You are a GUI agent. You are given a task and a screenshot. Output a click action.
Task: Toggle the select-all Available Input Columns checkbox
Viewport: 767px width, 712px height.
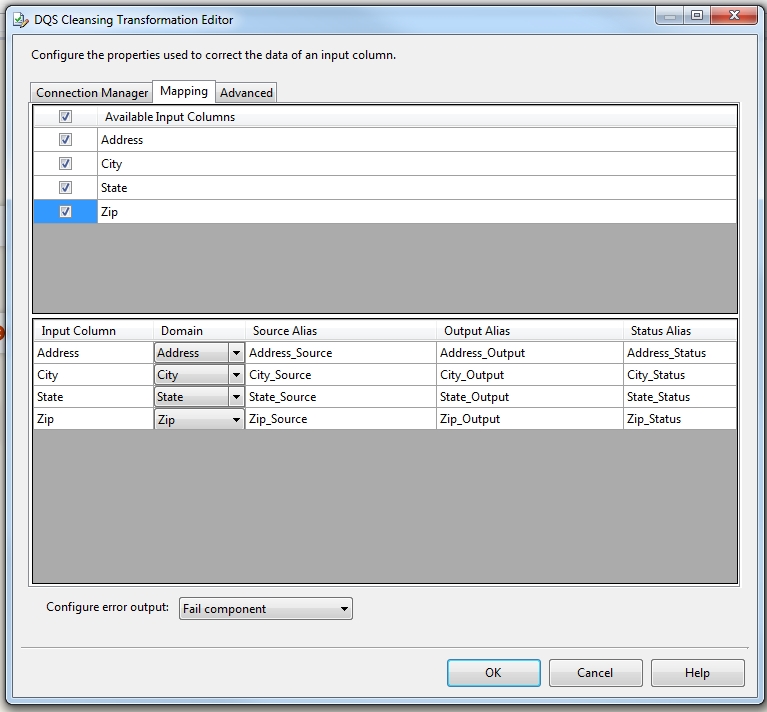pyautogui.click(x=66, y=117)
